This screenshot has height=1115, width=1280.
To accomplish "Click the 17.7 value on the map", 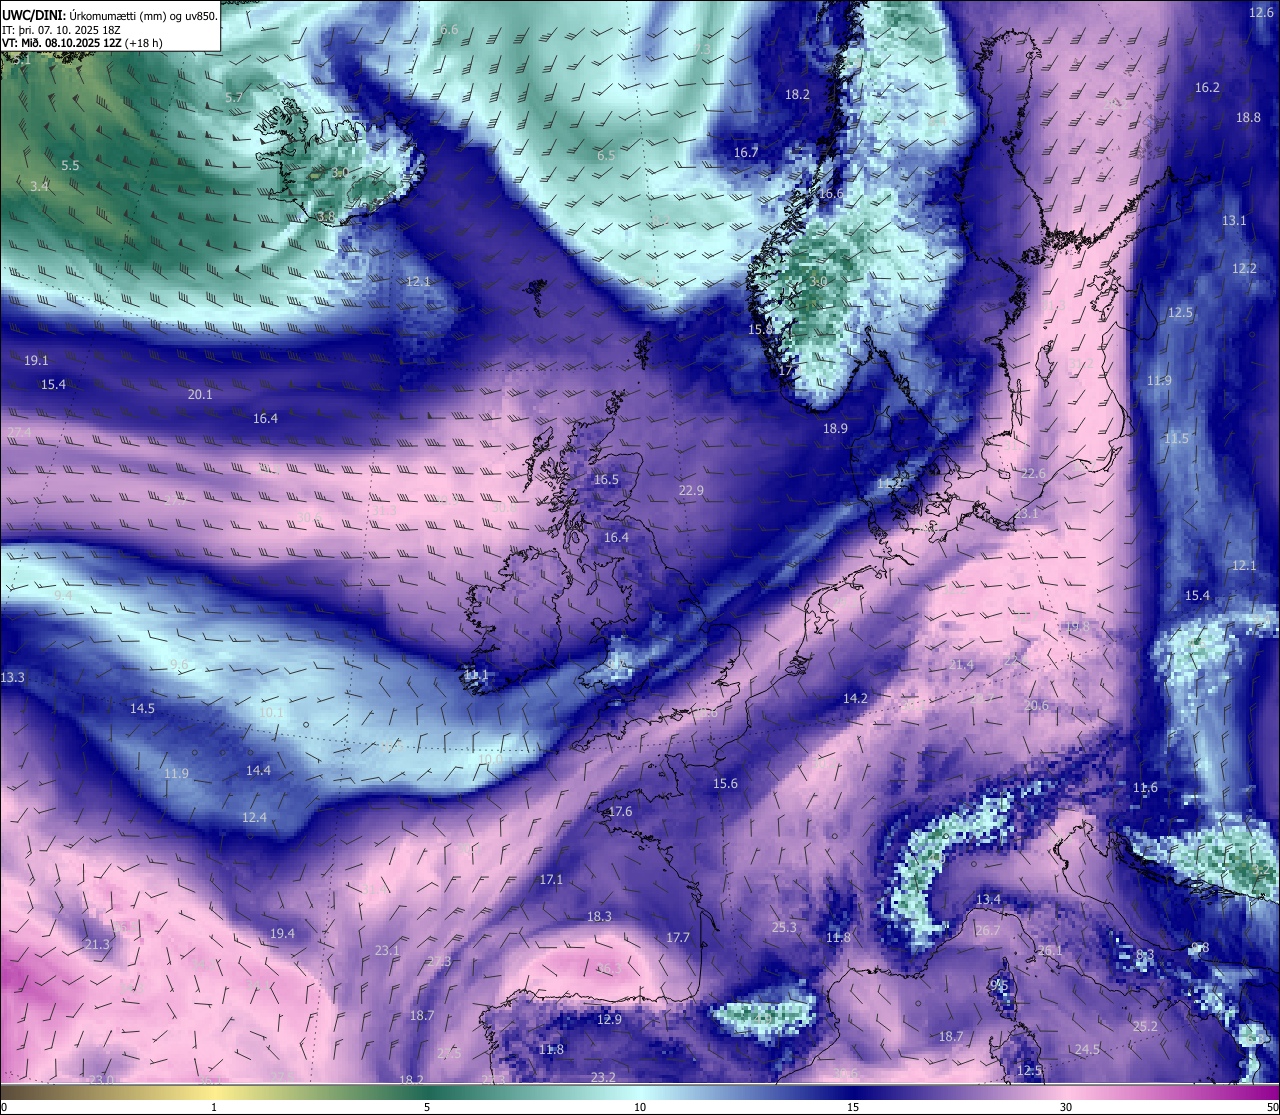I will click(678, 938).
